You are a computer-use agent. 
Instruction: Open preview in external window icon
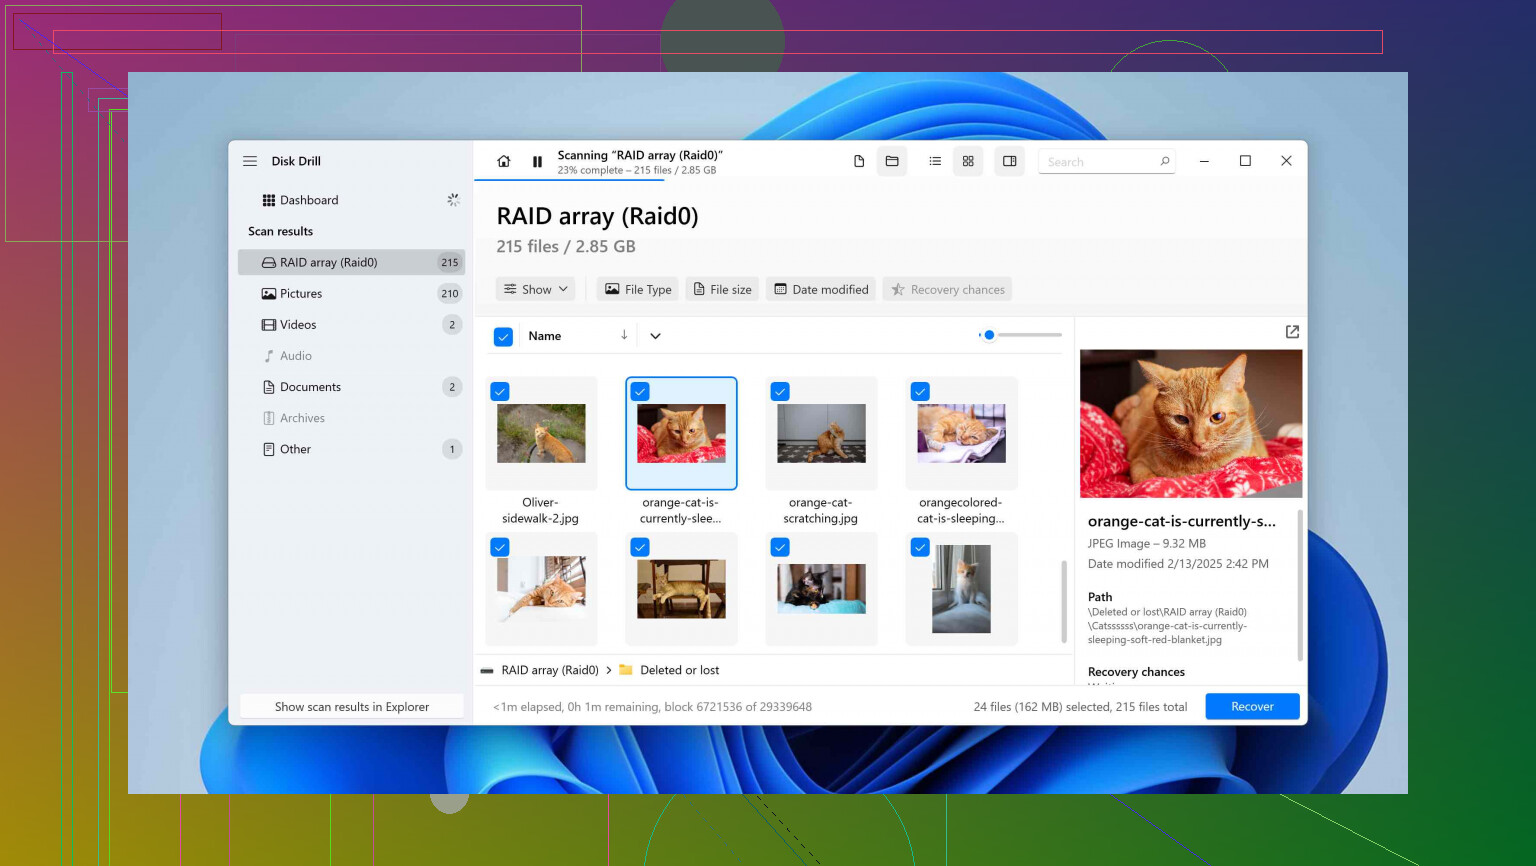point(1292,332)
